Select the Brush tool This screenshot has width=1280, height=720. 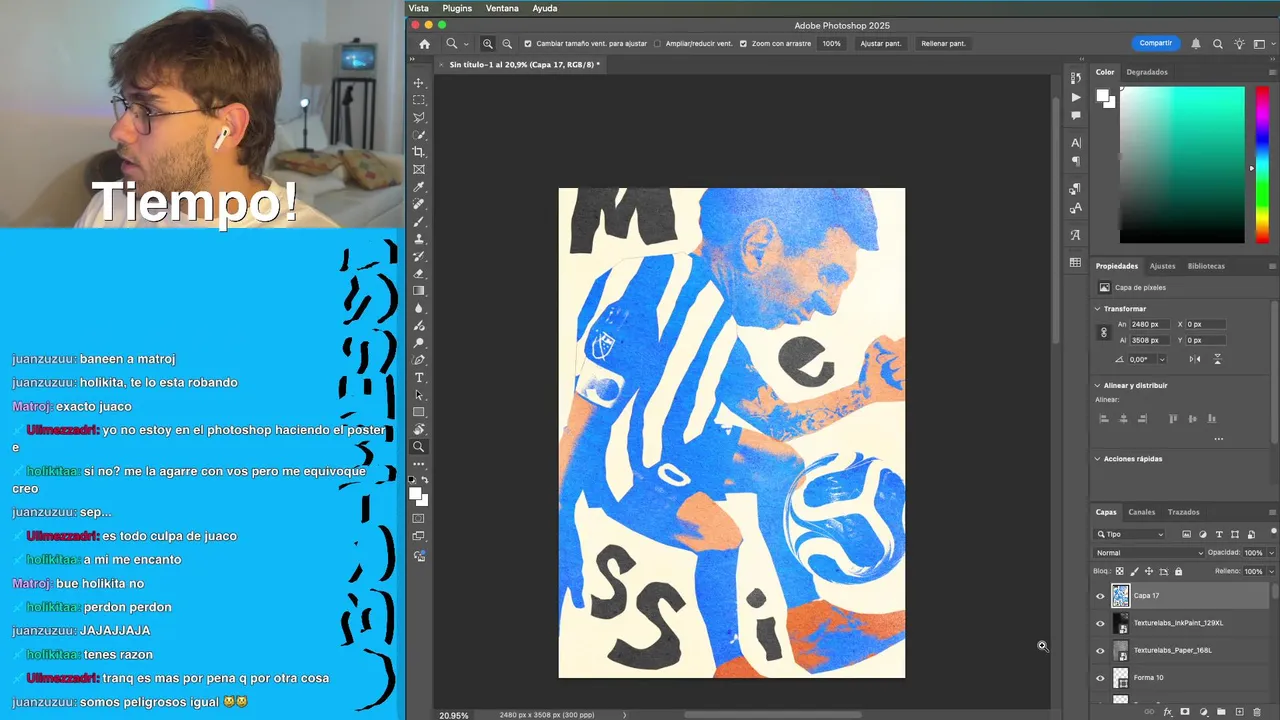(x=419, y=222)
